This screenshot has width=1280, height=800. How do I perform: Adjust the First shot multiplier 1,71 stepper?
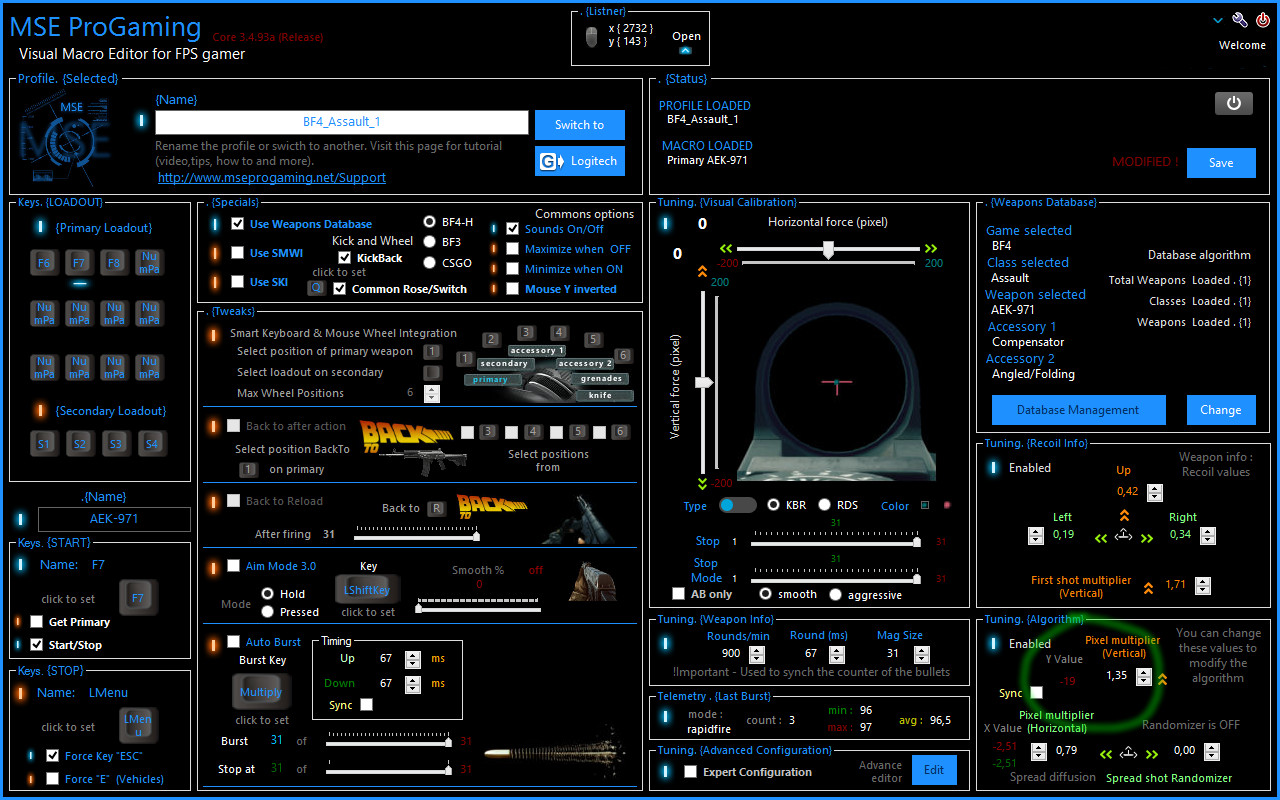tap(1202, 586)
